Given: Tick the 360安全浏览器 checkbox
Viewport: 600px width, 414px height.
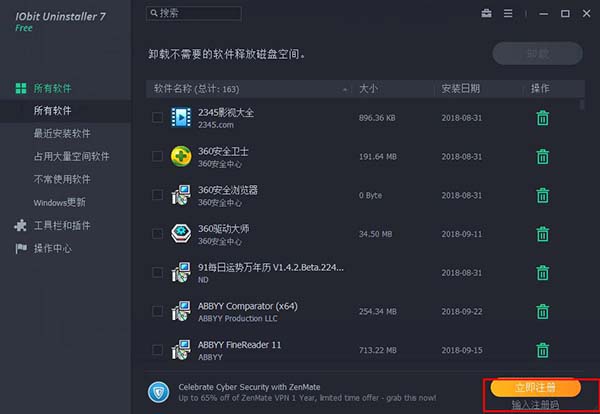Looking at the screenshot, I should click(157, 195).
